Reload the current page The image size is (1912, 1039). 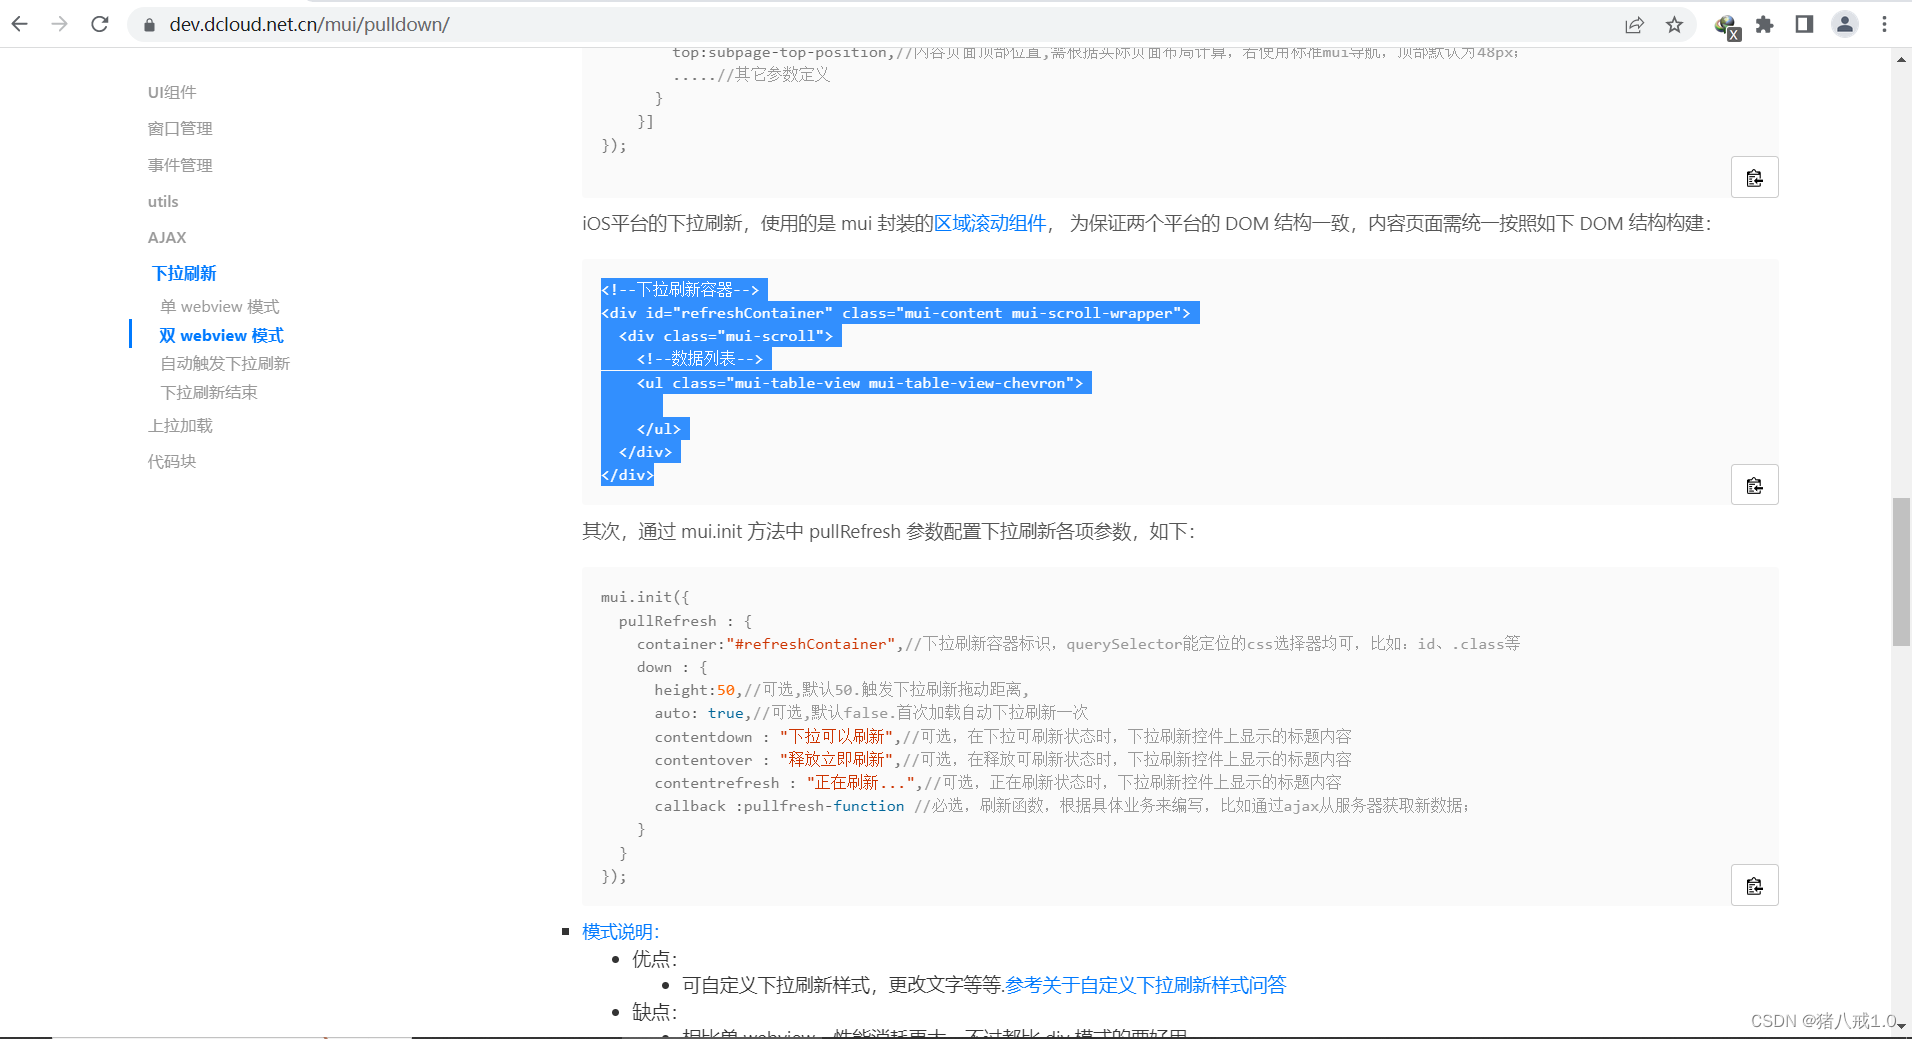click(99, 24)
